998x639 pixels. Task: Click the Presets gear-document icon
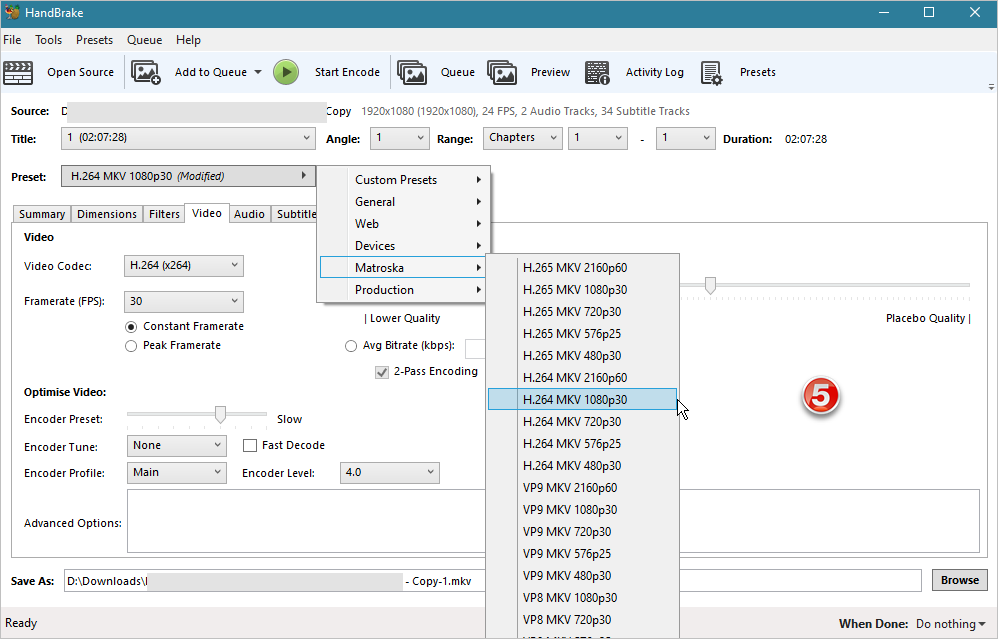712,73
